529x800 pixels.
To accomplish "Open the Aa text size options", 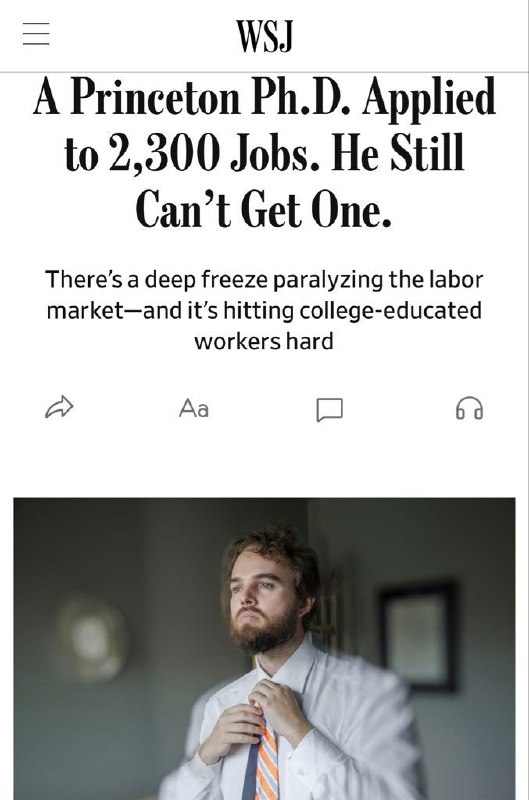I will [x=194, y=409].
